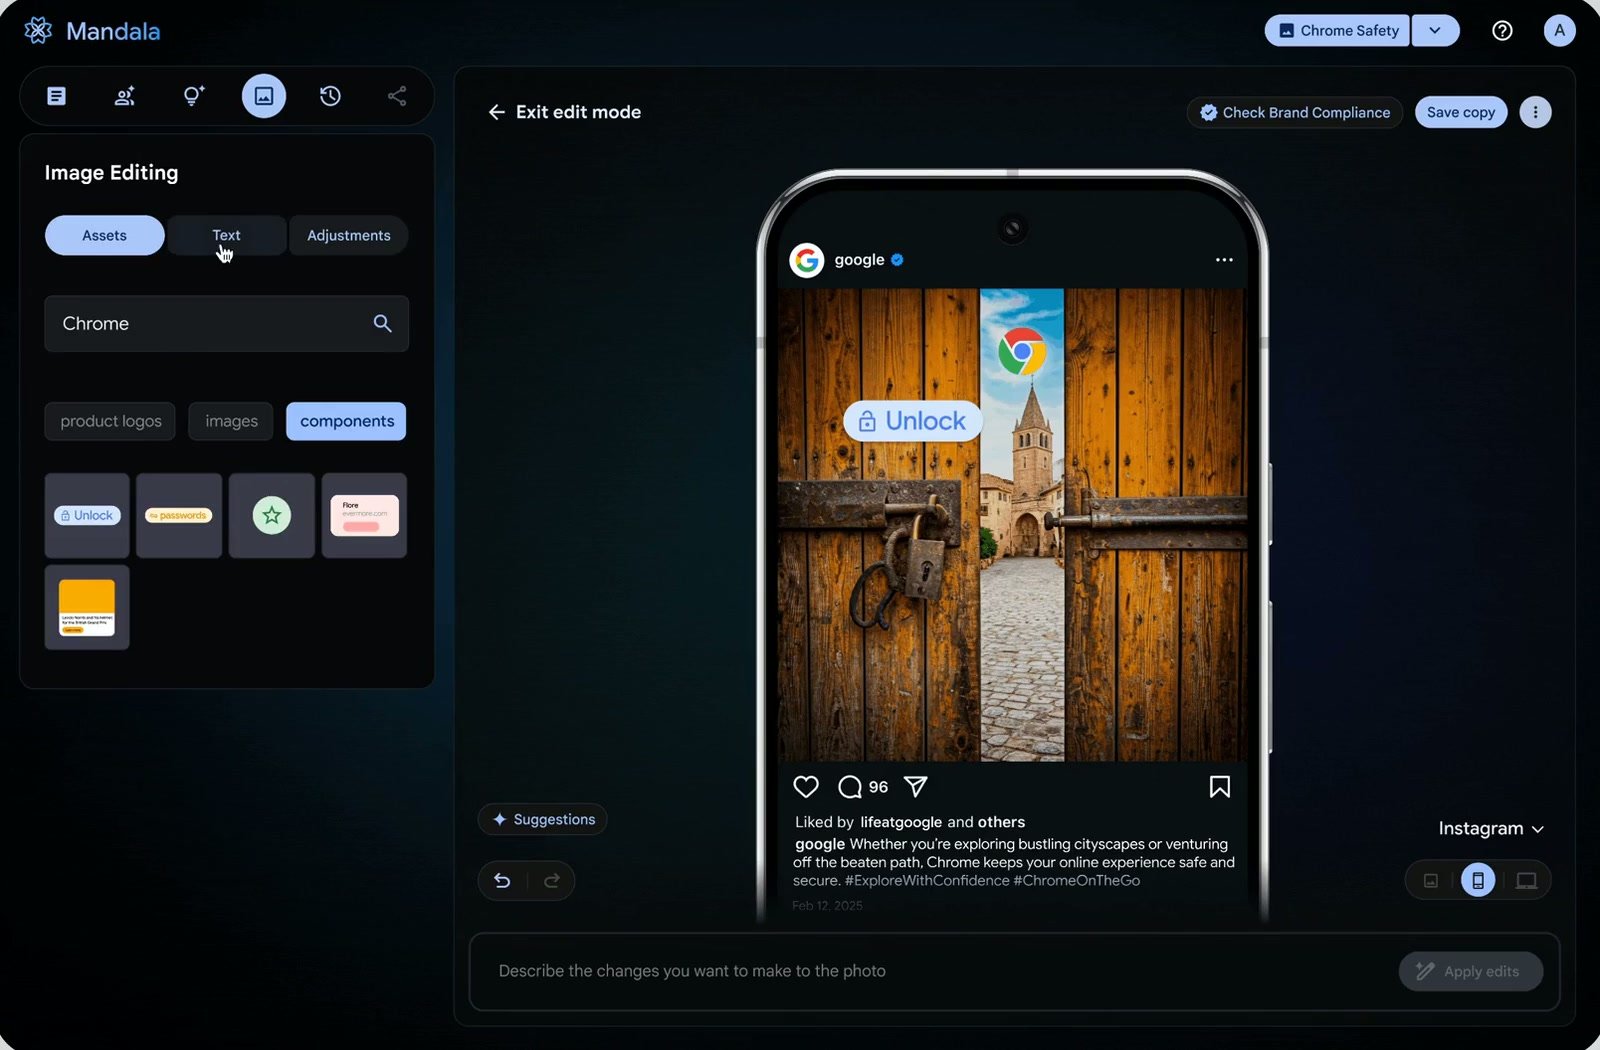Open the Chrome Safety project button

click(x=1337, y=31)
